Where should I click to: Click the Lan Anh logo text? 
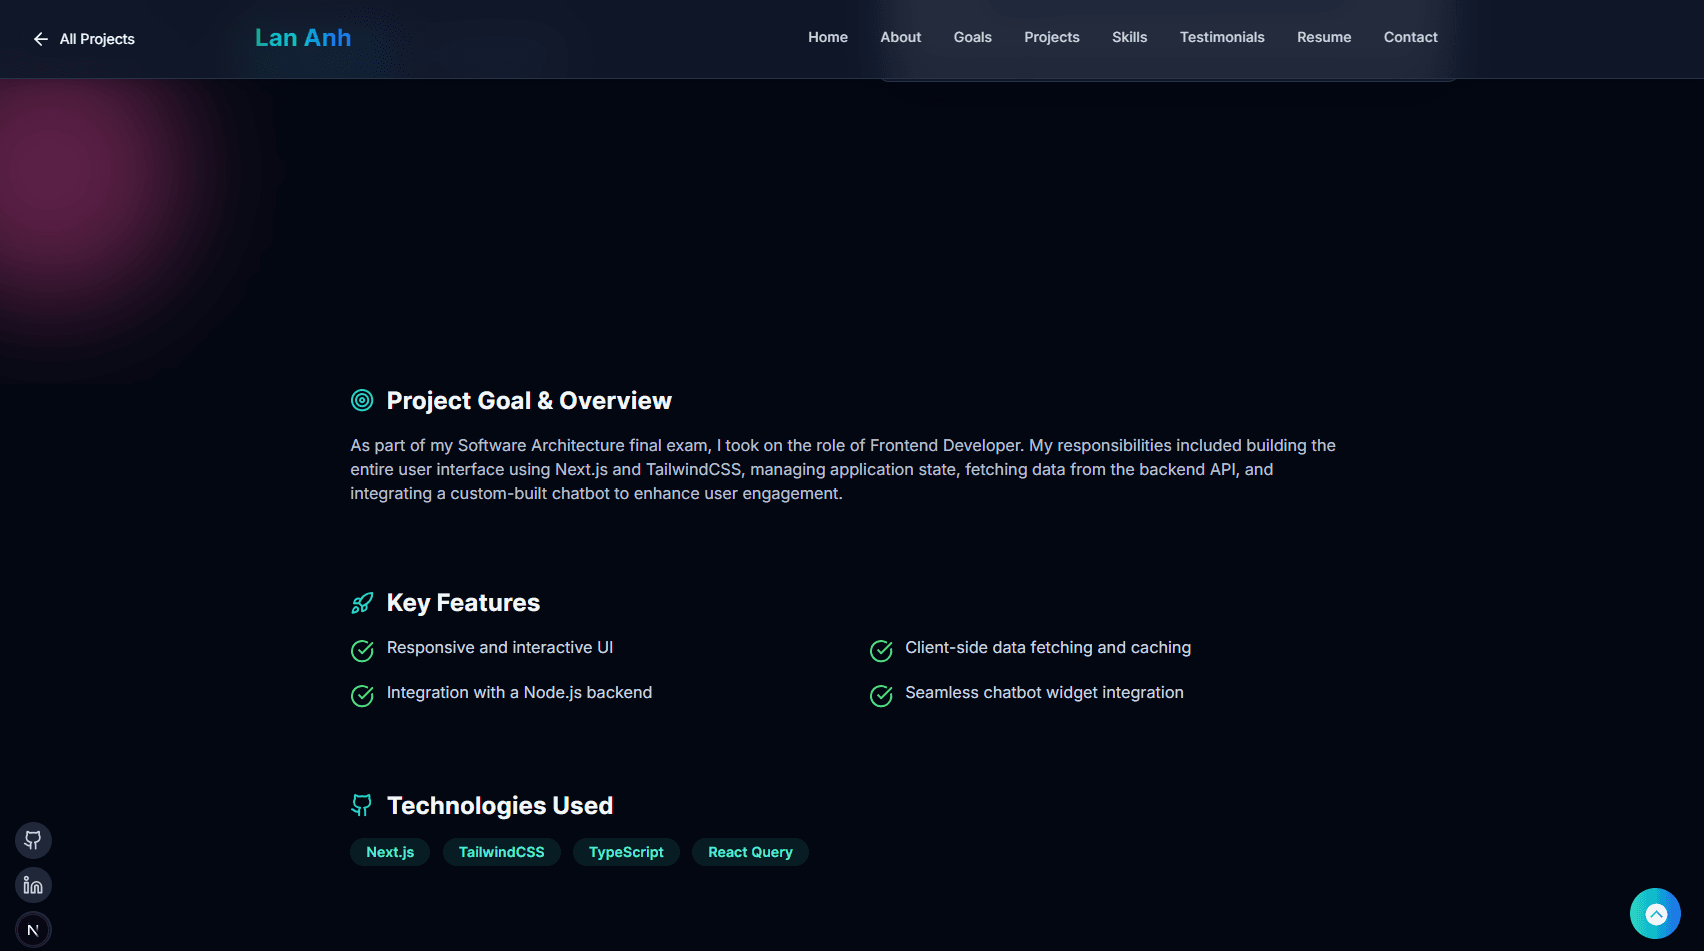coord(303,38)
